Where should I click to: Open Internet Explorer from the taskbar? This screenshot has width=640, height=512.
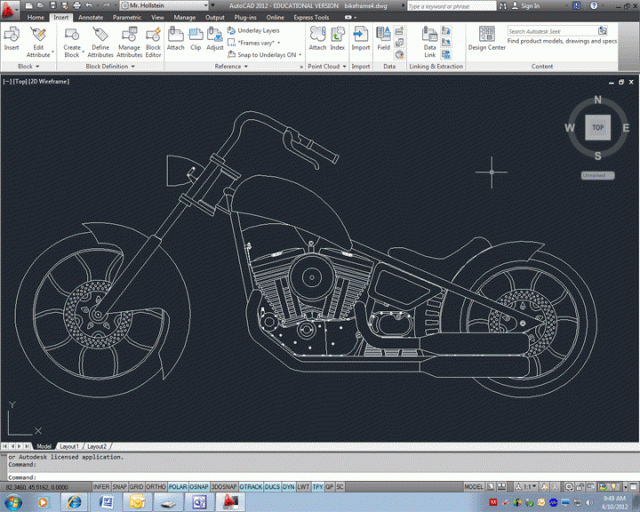[x=74, y=502]
